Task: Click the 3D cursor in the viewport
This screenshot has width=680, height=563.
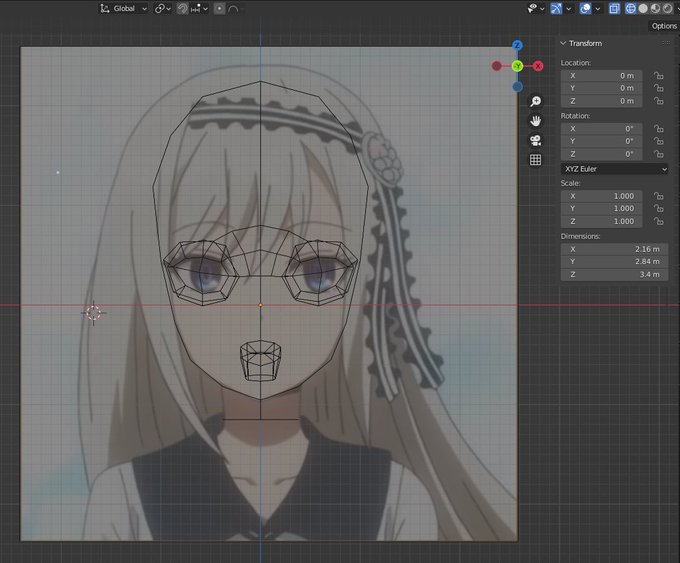Action: (x=93, y=312)
